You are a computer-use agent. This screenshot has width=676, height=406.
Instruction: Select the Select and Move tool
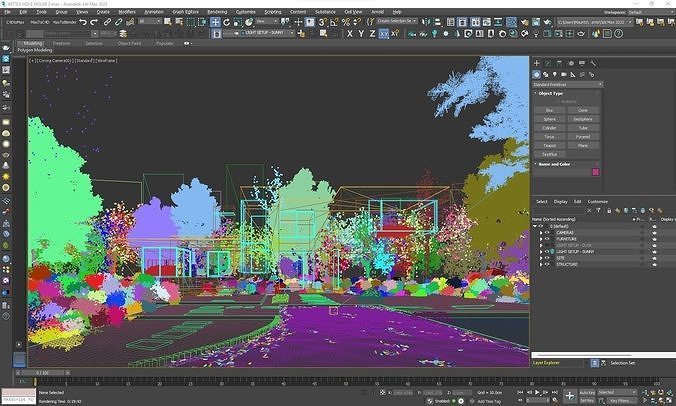pyautogui.click(x=215, y=22)
